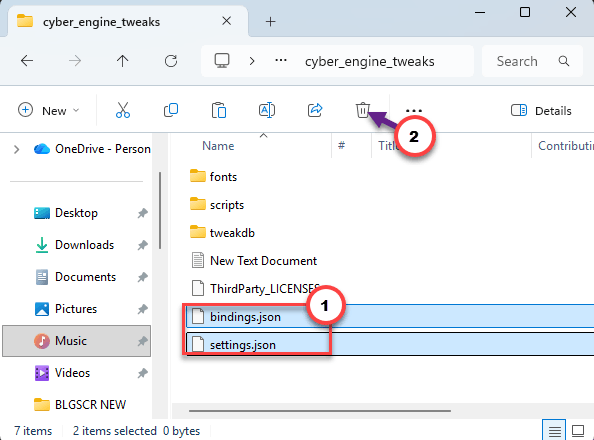Switch to large thumbnails view icon
Viewport: 594px width, 440px height.
pyautogui.click(x=578, y=431)
